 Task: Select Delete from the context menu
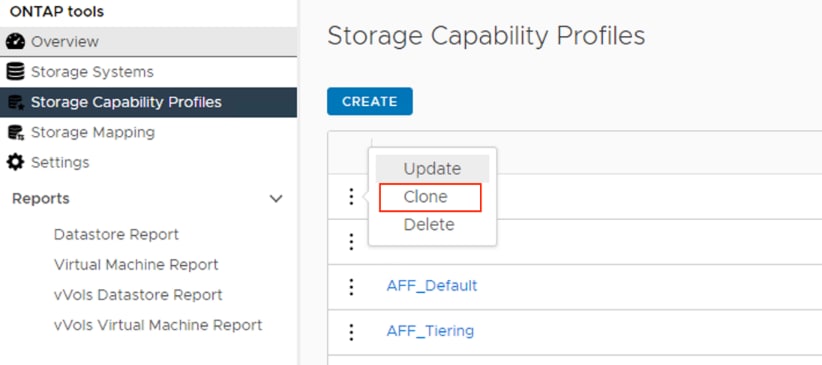click(x=429, y=225)
